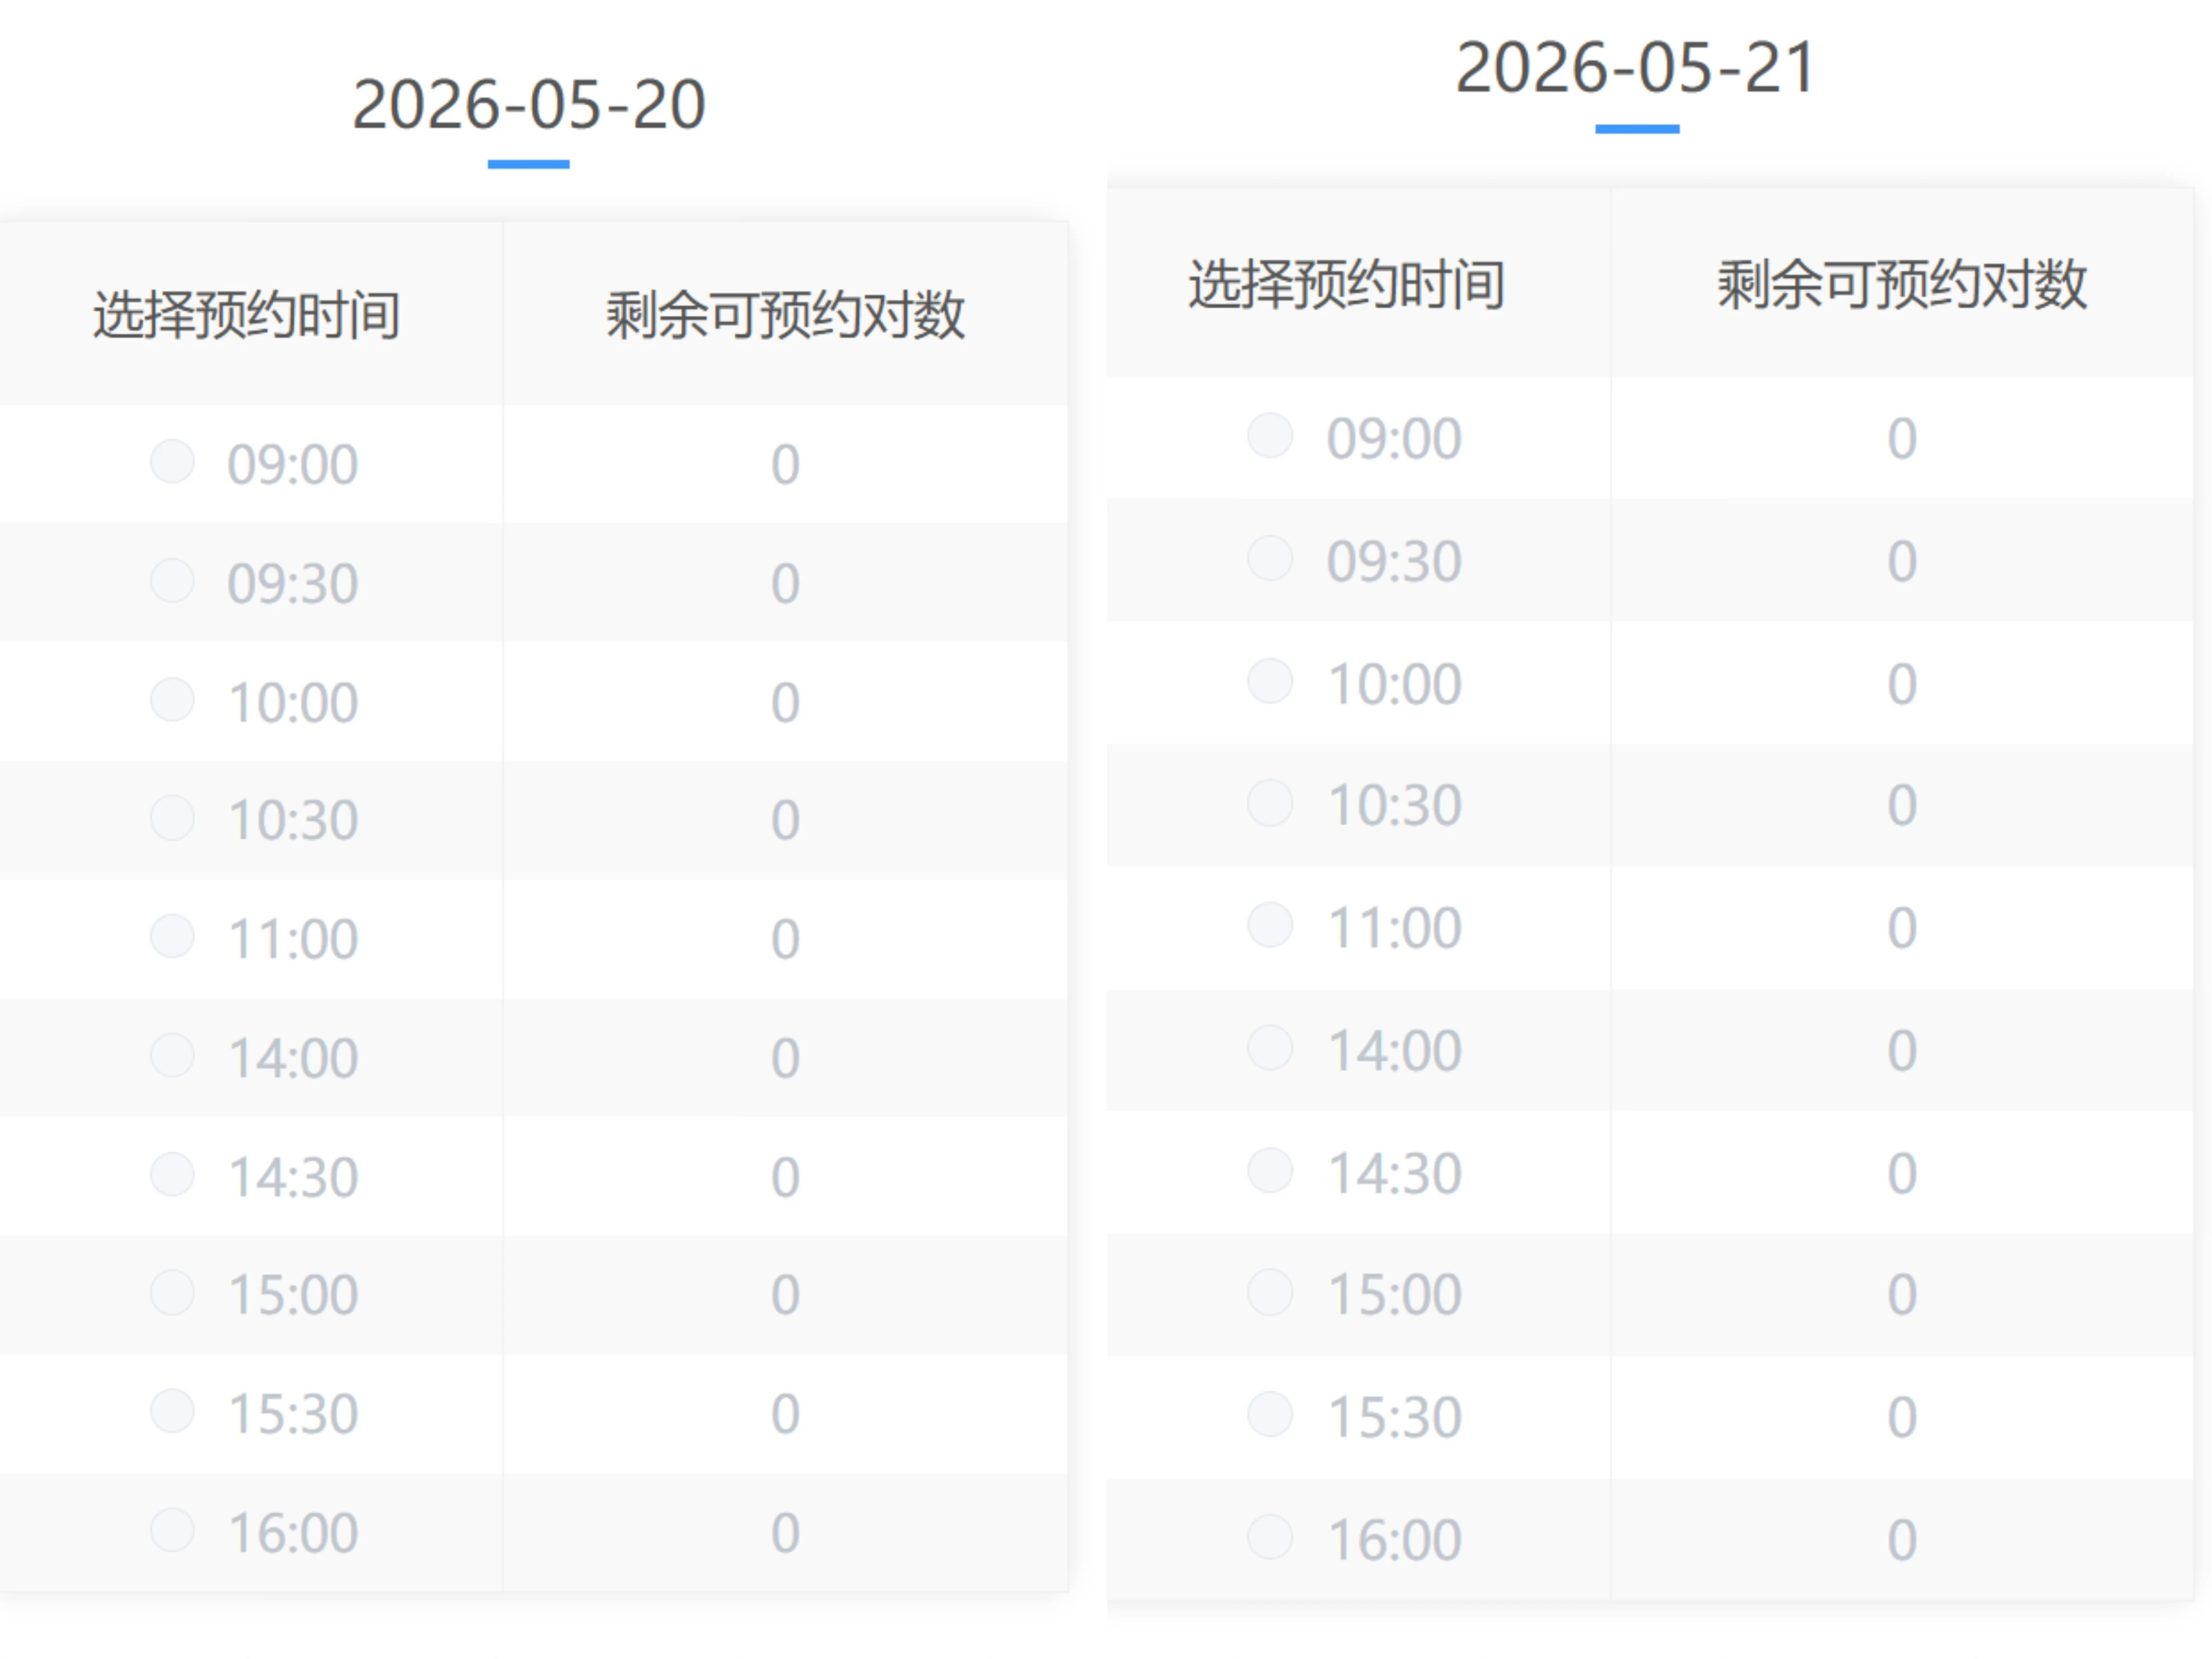The image size is (2212, 1659).
Task: Select 16:00 time on 2026-05-20
Action: 172,1531
